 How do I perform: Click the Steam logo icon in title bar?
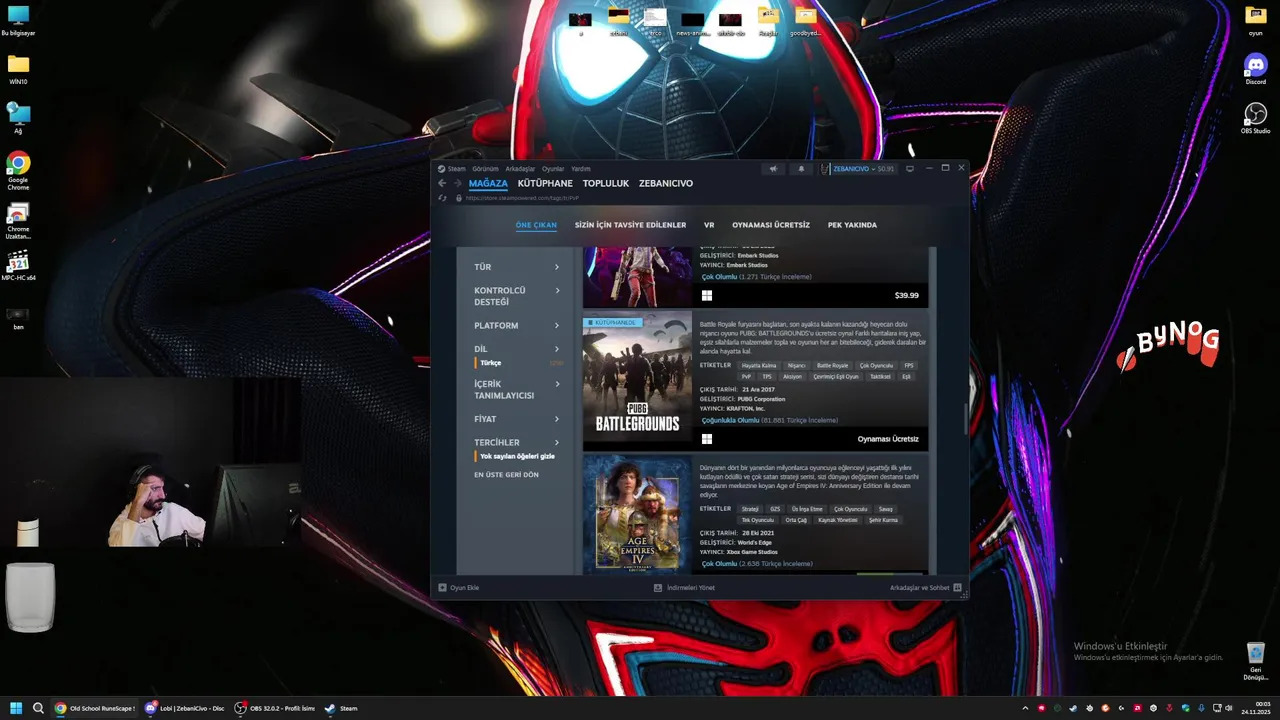441,169
